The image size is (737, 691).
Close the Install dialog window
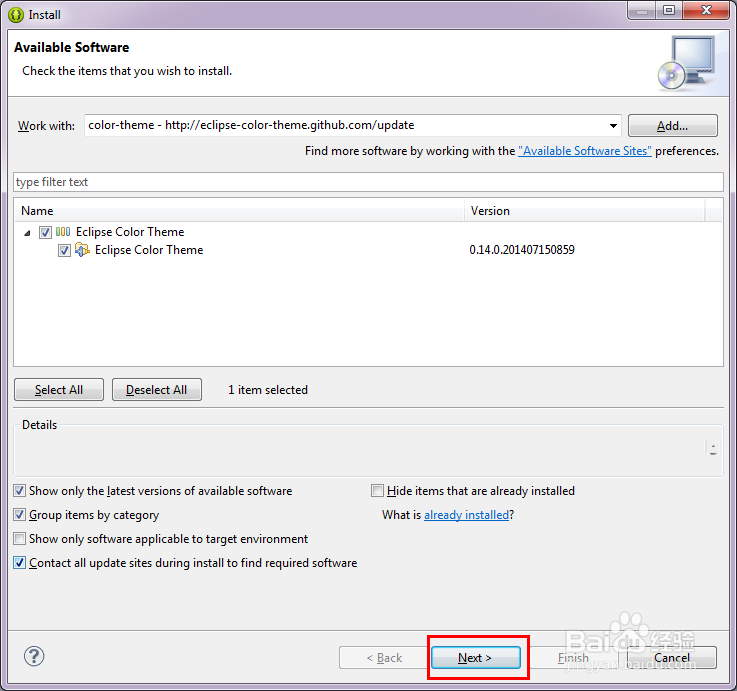click(x=706, y=10)
